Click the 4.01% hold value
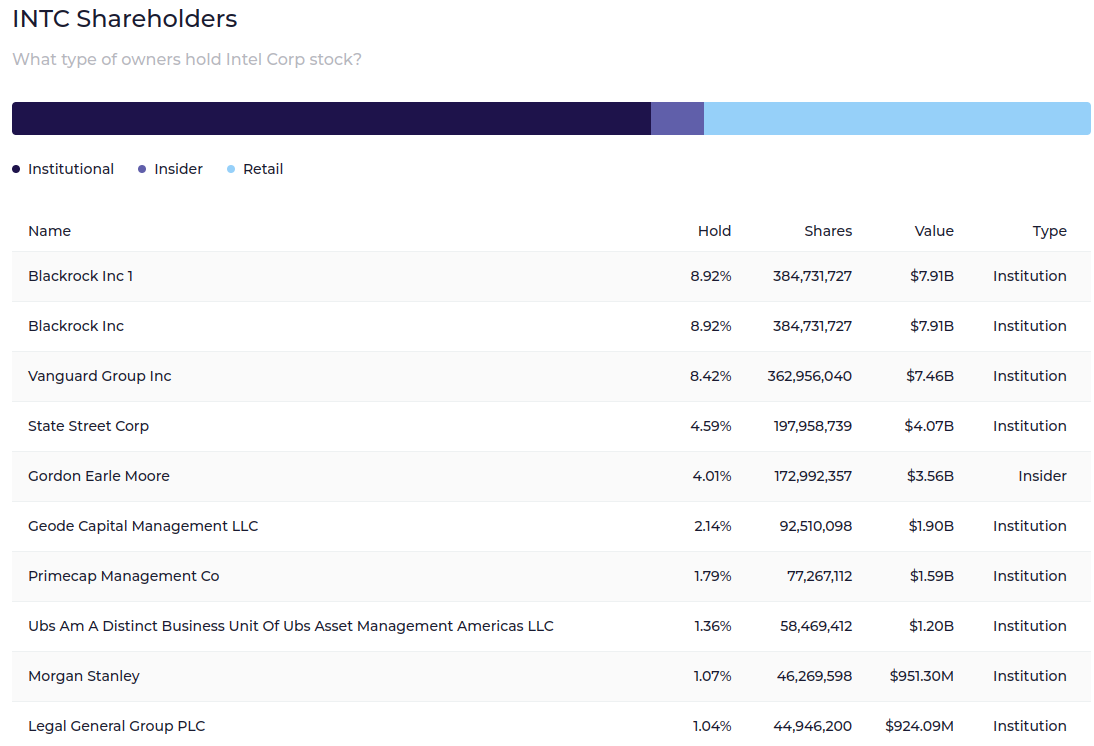 click(712, 476)
